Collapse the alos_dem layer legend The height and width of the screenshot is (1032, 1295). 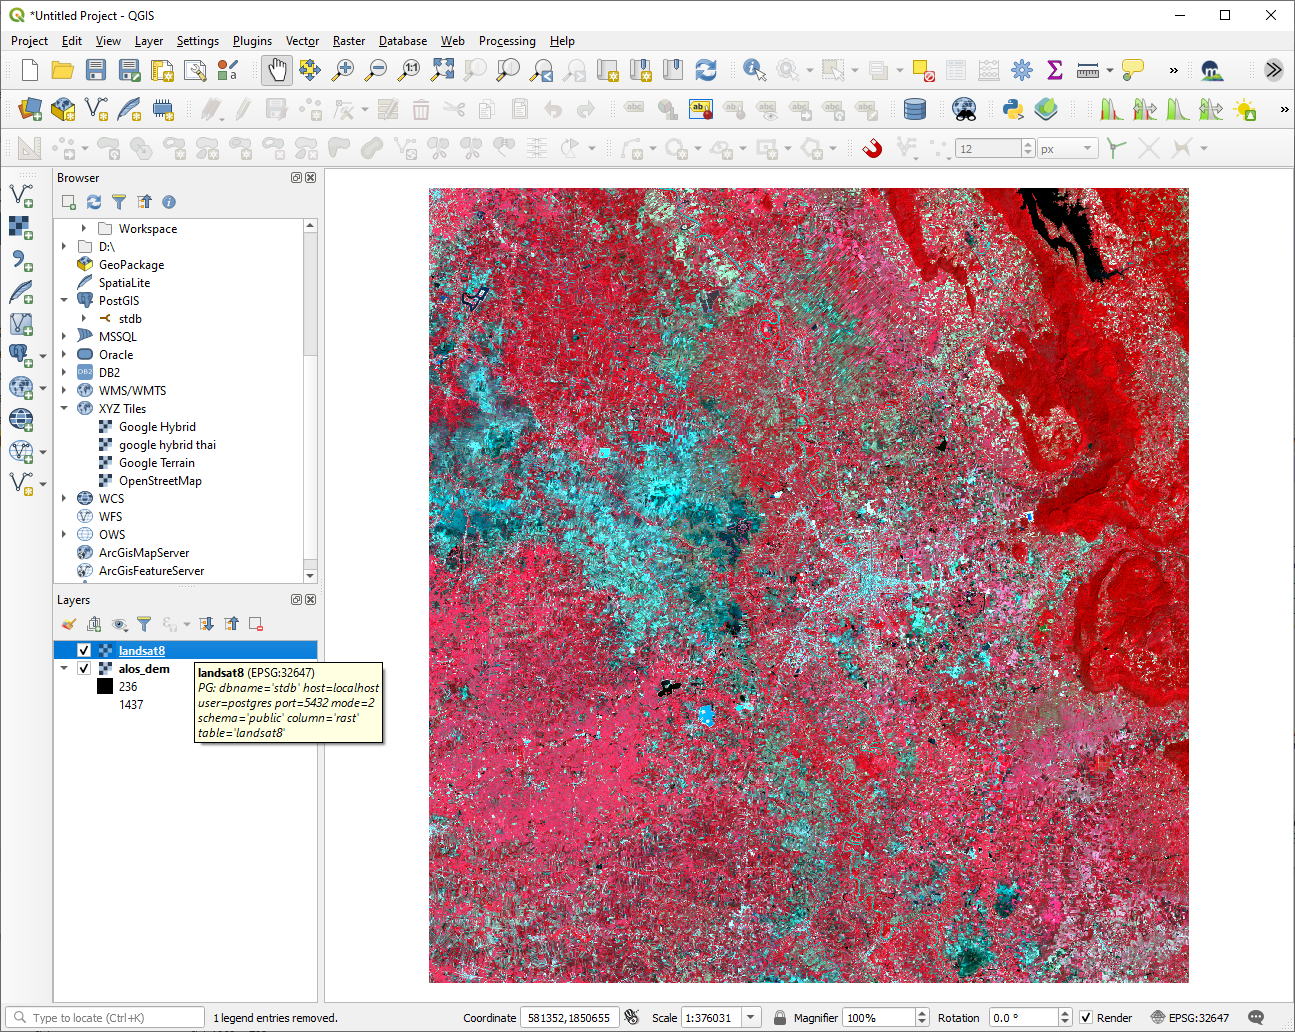pos(64,668)
